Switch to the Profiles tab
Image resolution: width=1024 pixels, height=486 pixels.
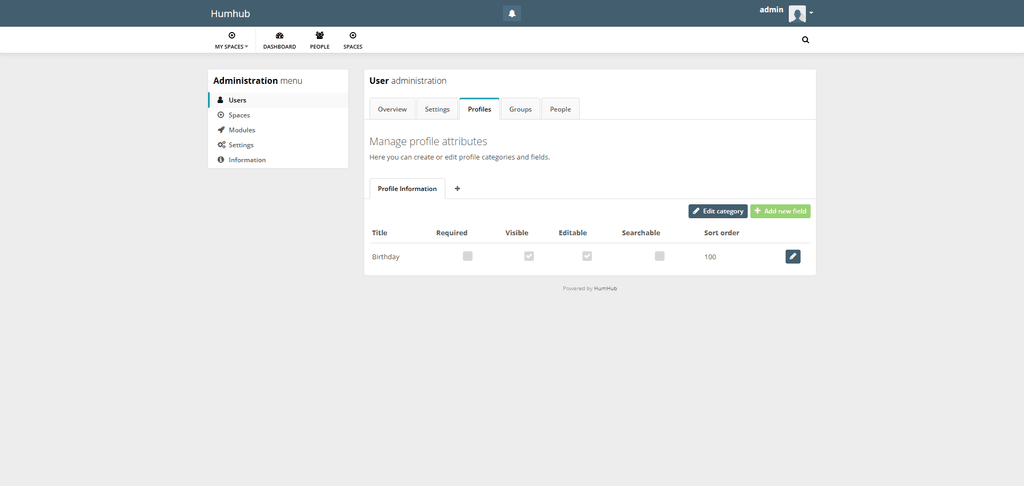click(x=479, y=109)
